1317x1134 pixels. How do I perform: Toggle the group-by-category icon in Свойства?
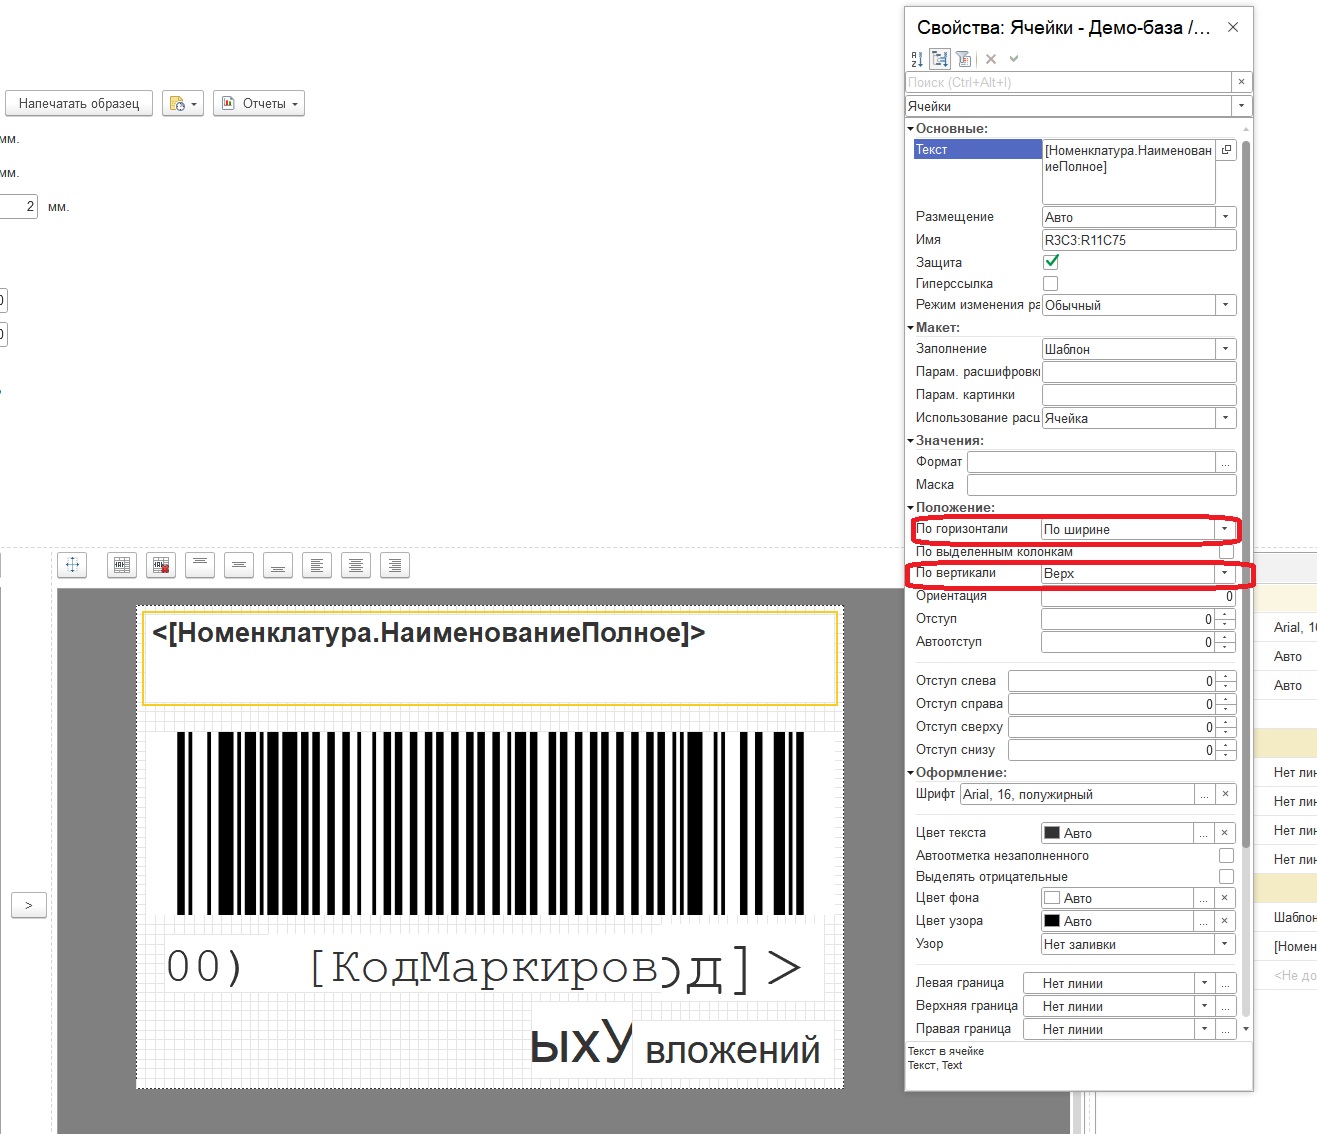coord(940,59)
